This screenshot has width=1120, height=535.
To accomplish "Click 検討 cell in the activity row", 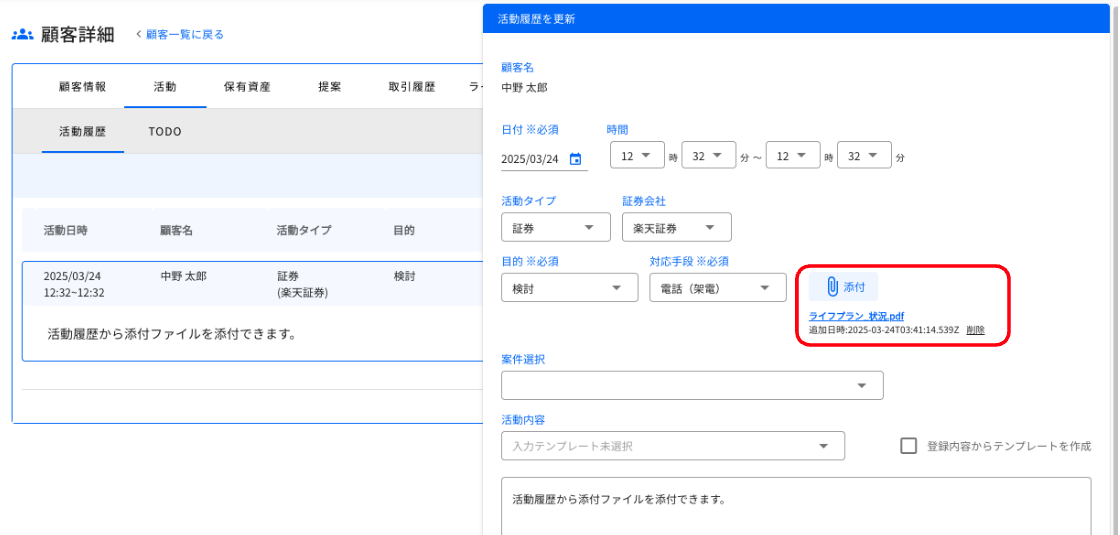I will pyautogui.click(x=404, y=276).
